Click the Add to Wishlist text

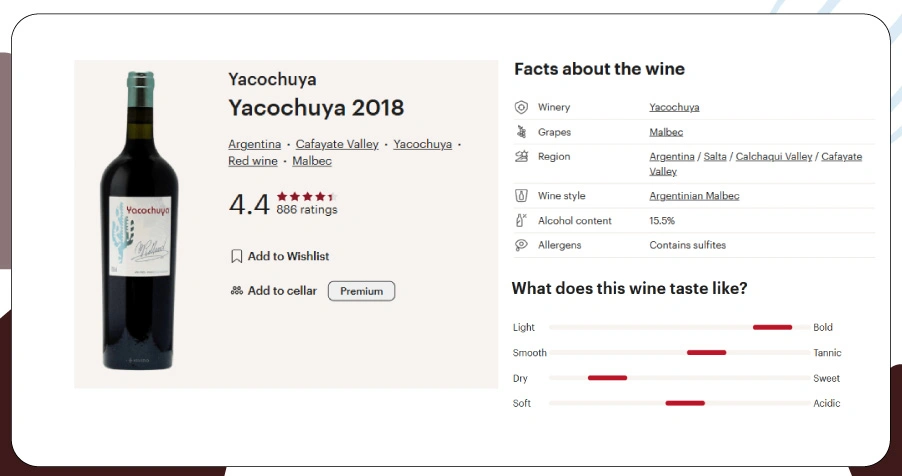[288, 257]
